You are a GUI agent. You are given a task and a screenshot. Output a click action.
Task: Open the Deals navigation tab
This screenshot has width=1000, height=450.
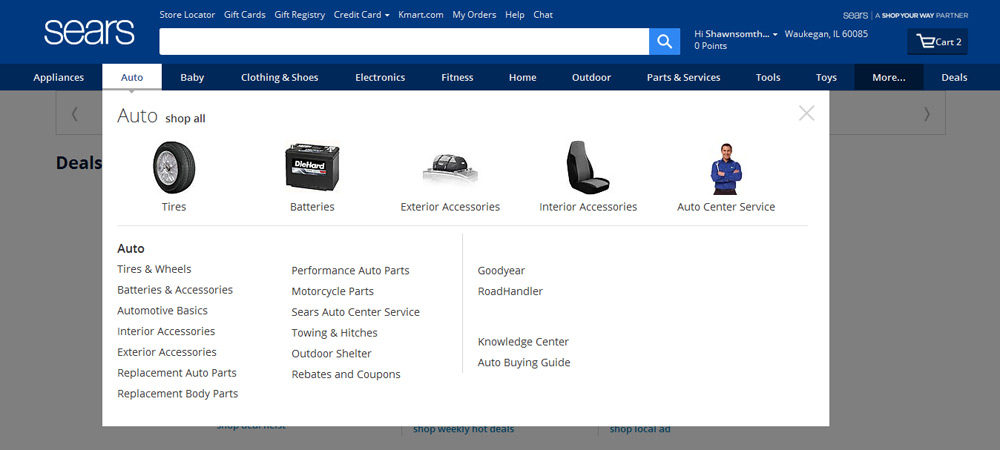(954, 77)
